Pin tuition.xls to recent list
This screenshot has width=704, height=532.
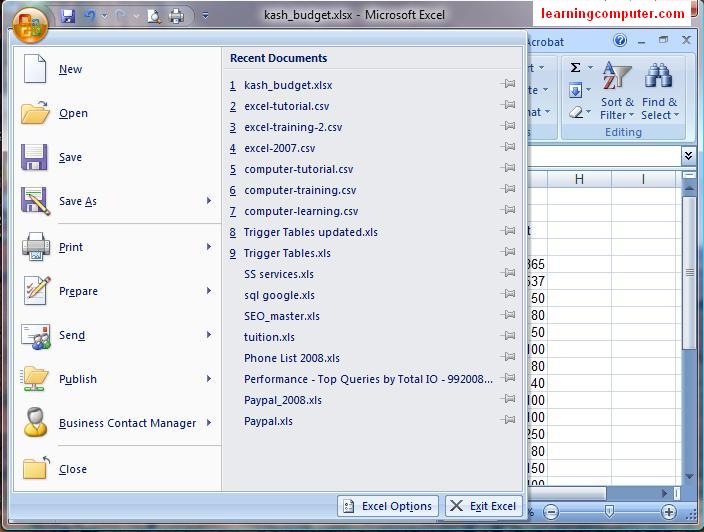[509, 336]
